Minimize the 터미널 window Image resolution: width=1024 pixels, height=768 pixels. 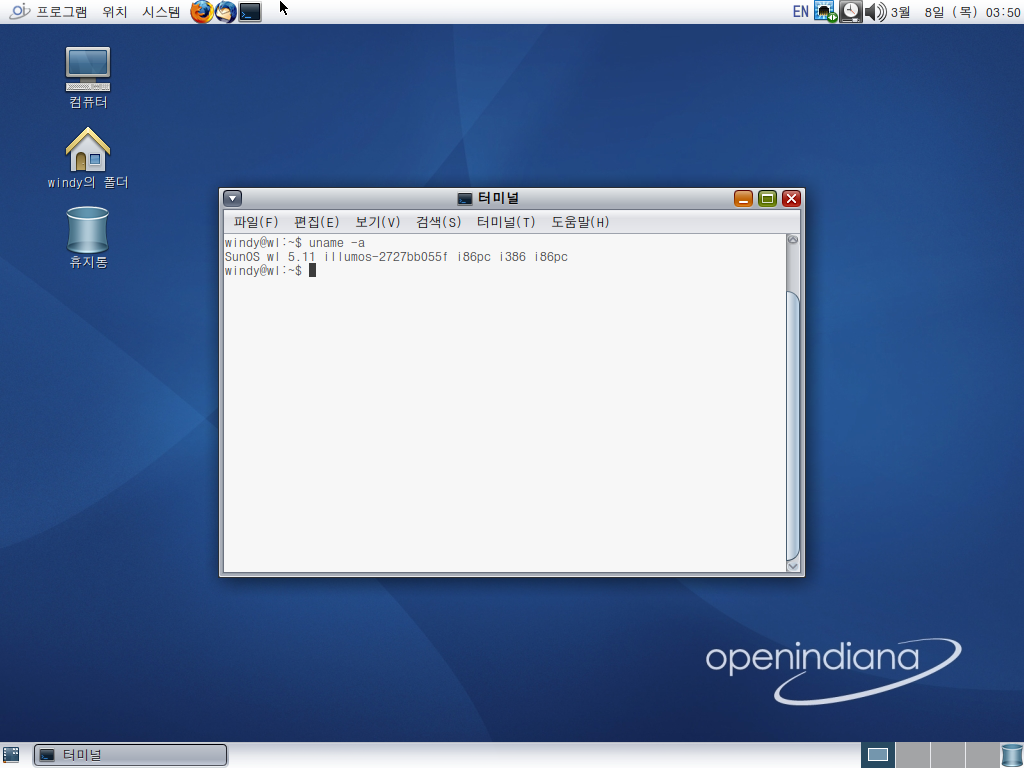tap(743, 199)
